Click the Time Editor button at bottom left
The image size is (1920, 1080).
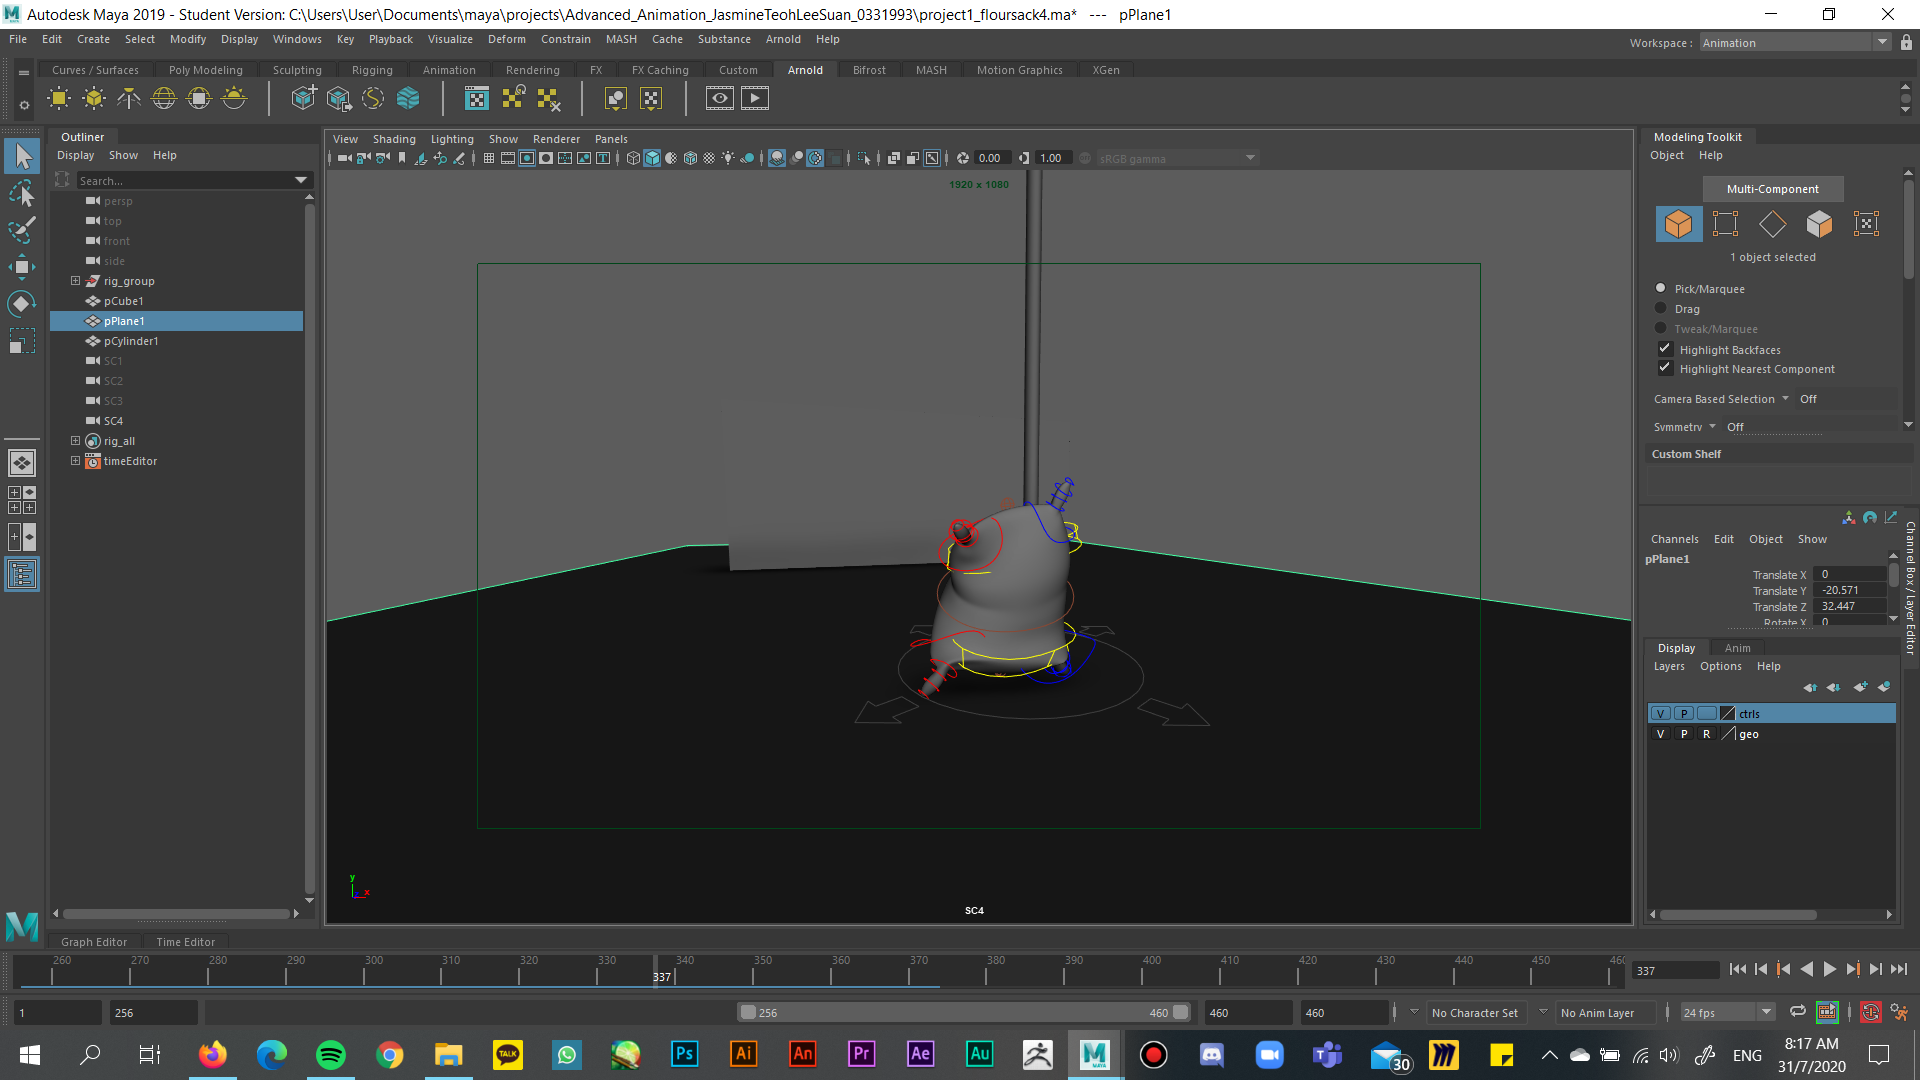point(186,941)
